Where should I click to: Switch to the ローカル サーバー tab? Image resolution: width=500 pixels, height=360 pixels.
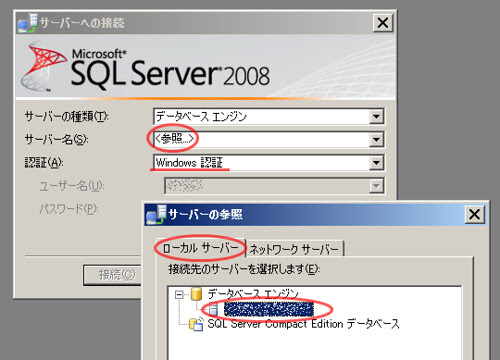pos(200,248)
